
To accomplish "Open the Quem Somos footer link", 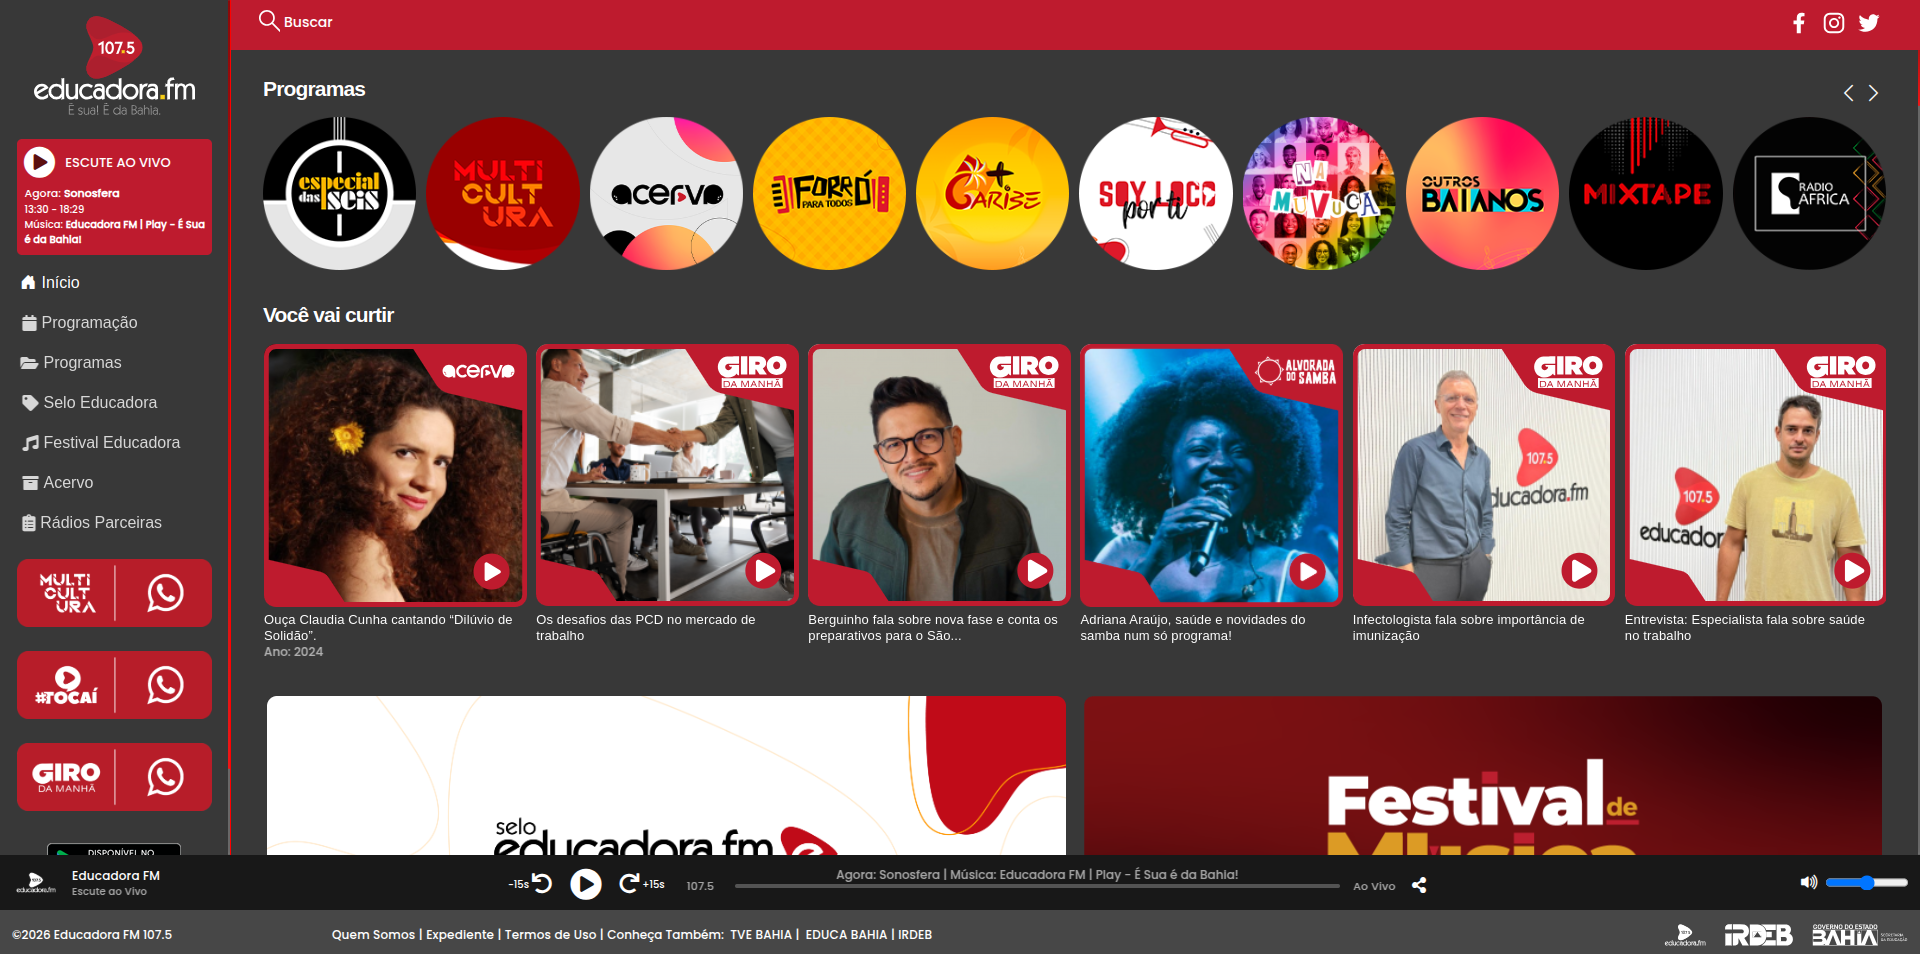I will pos(373,935).
